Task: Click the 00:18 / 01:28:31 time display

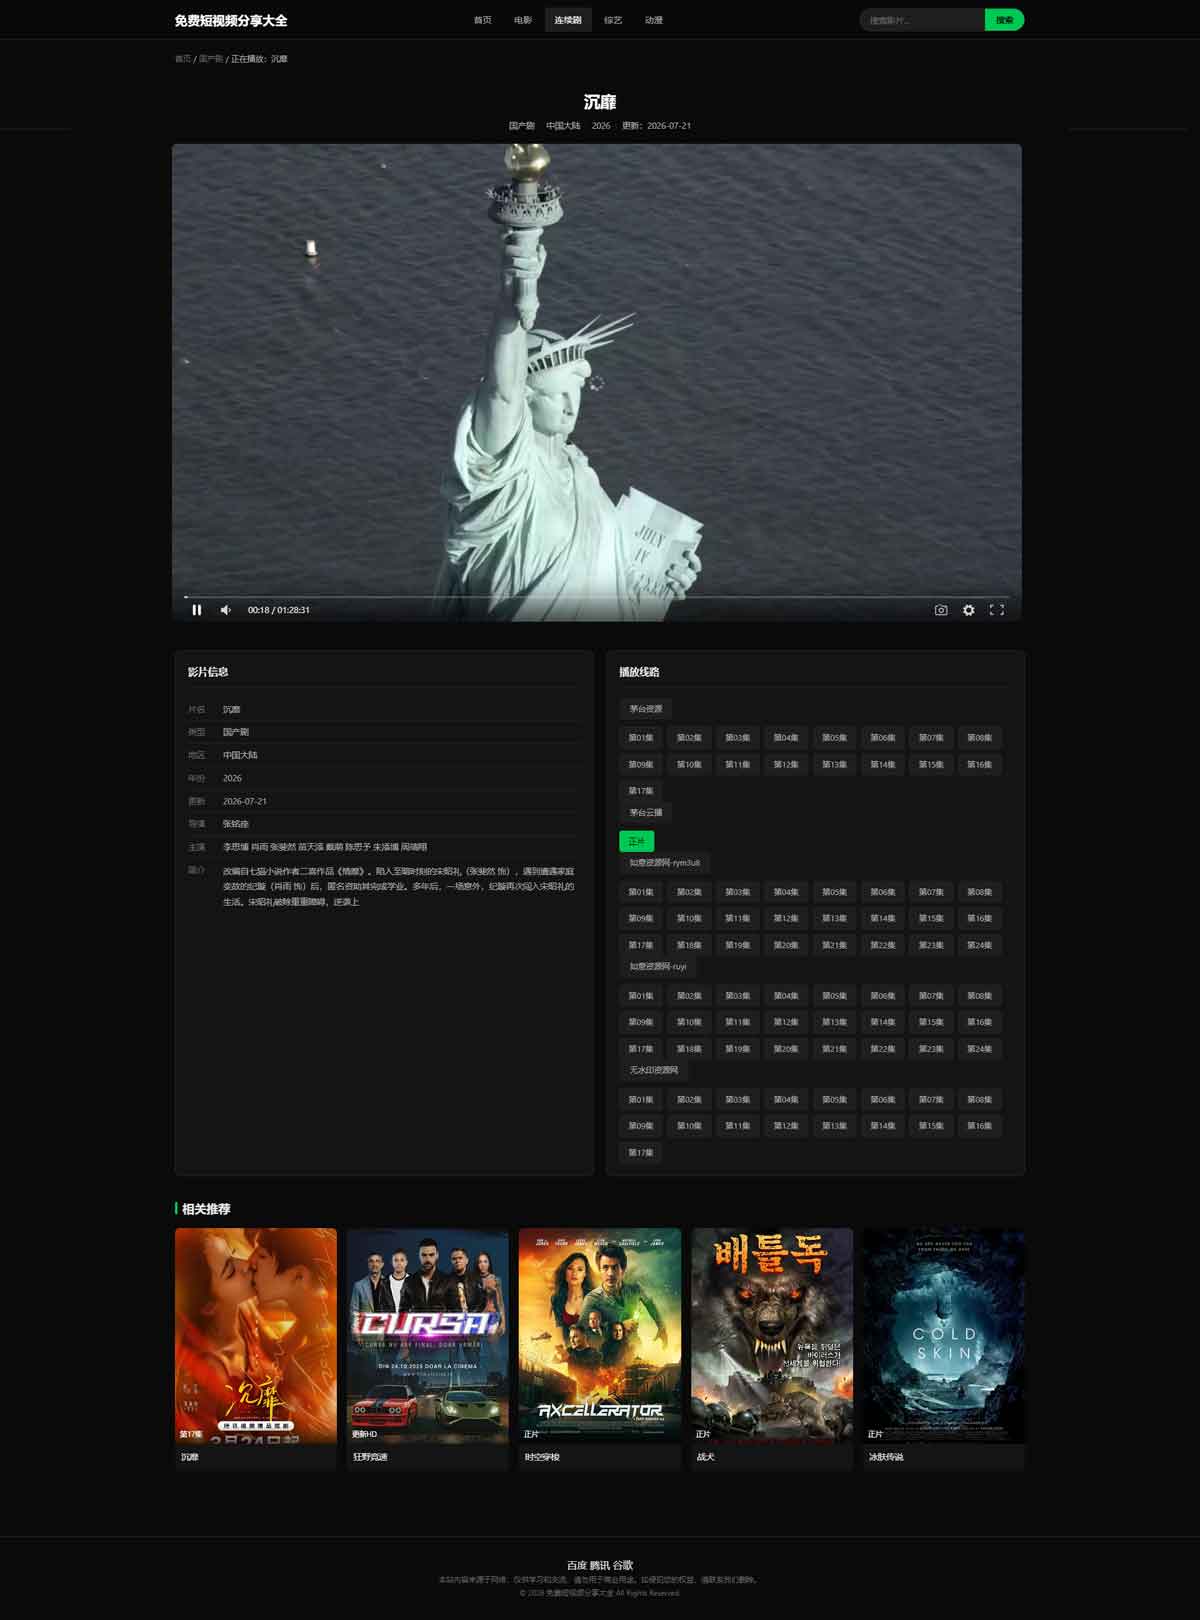Action: 279,610
